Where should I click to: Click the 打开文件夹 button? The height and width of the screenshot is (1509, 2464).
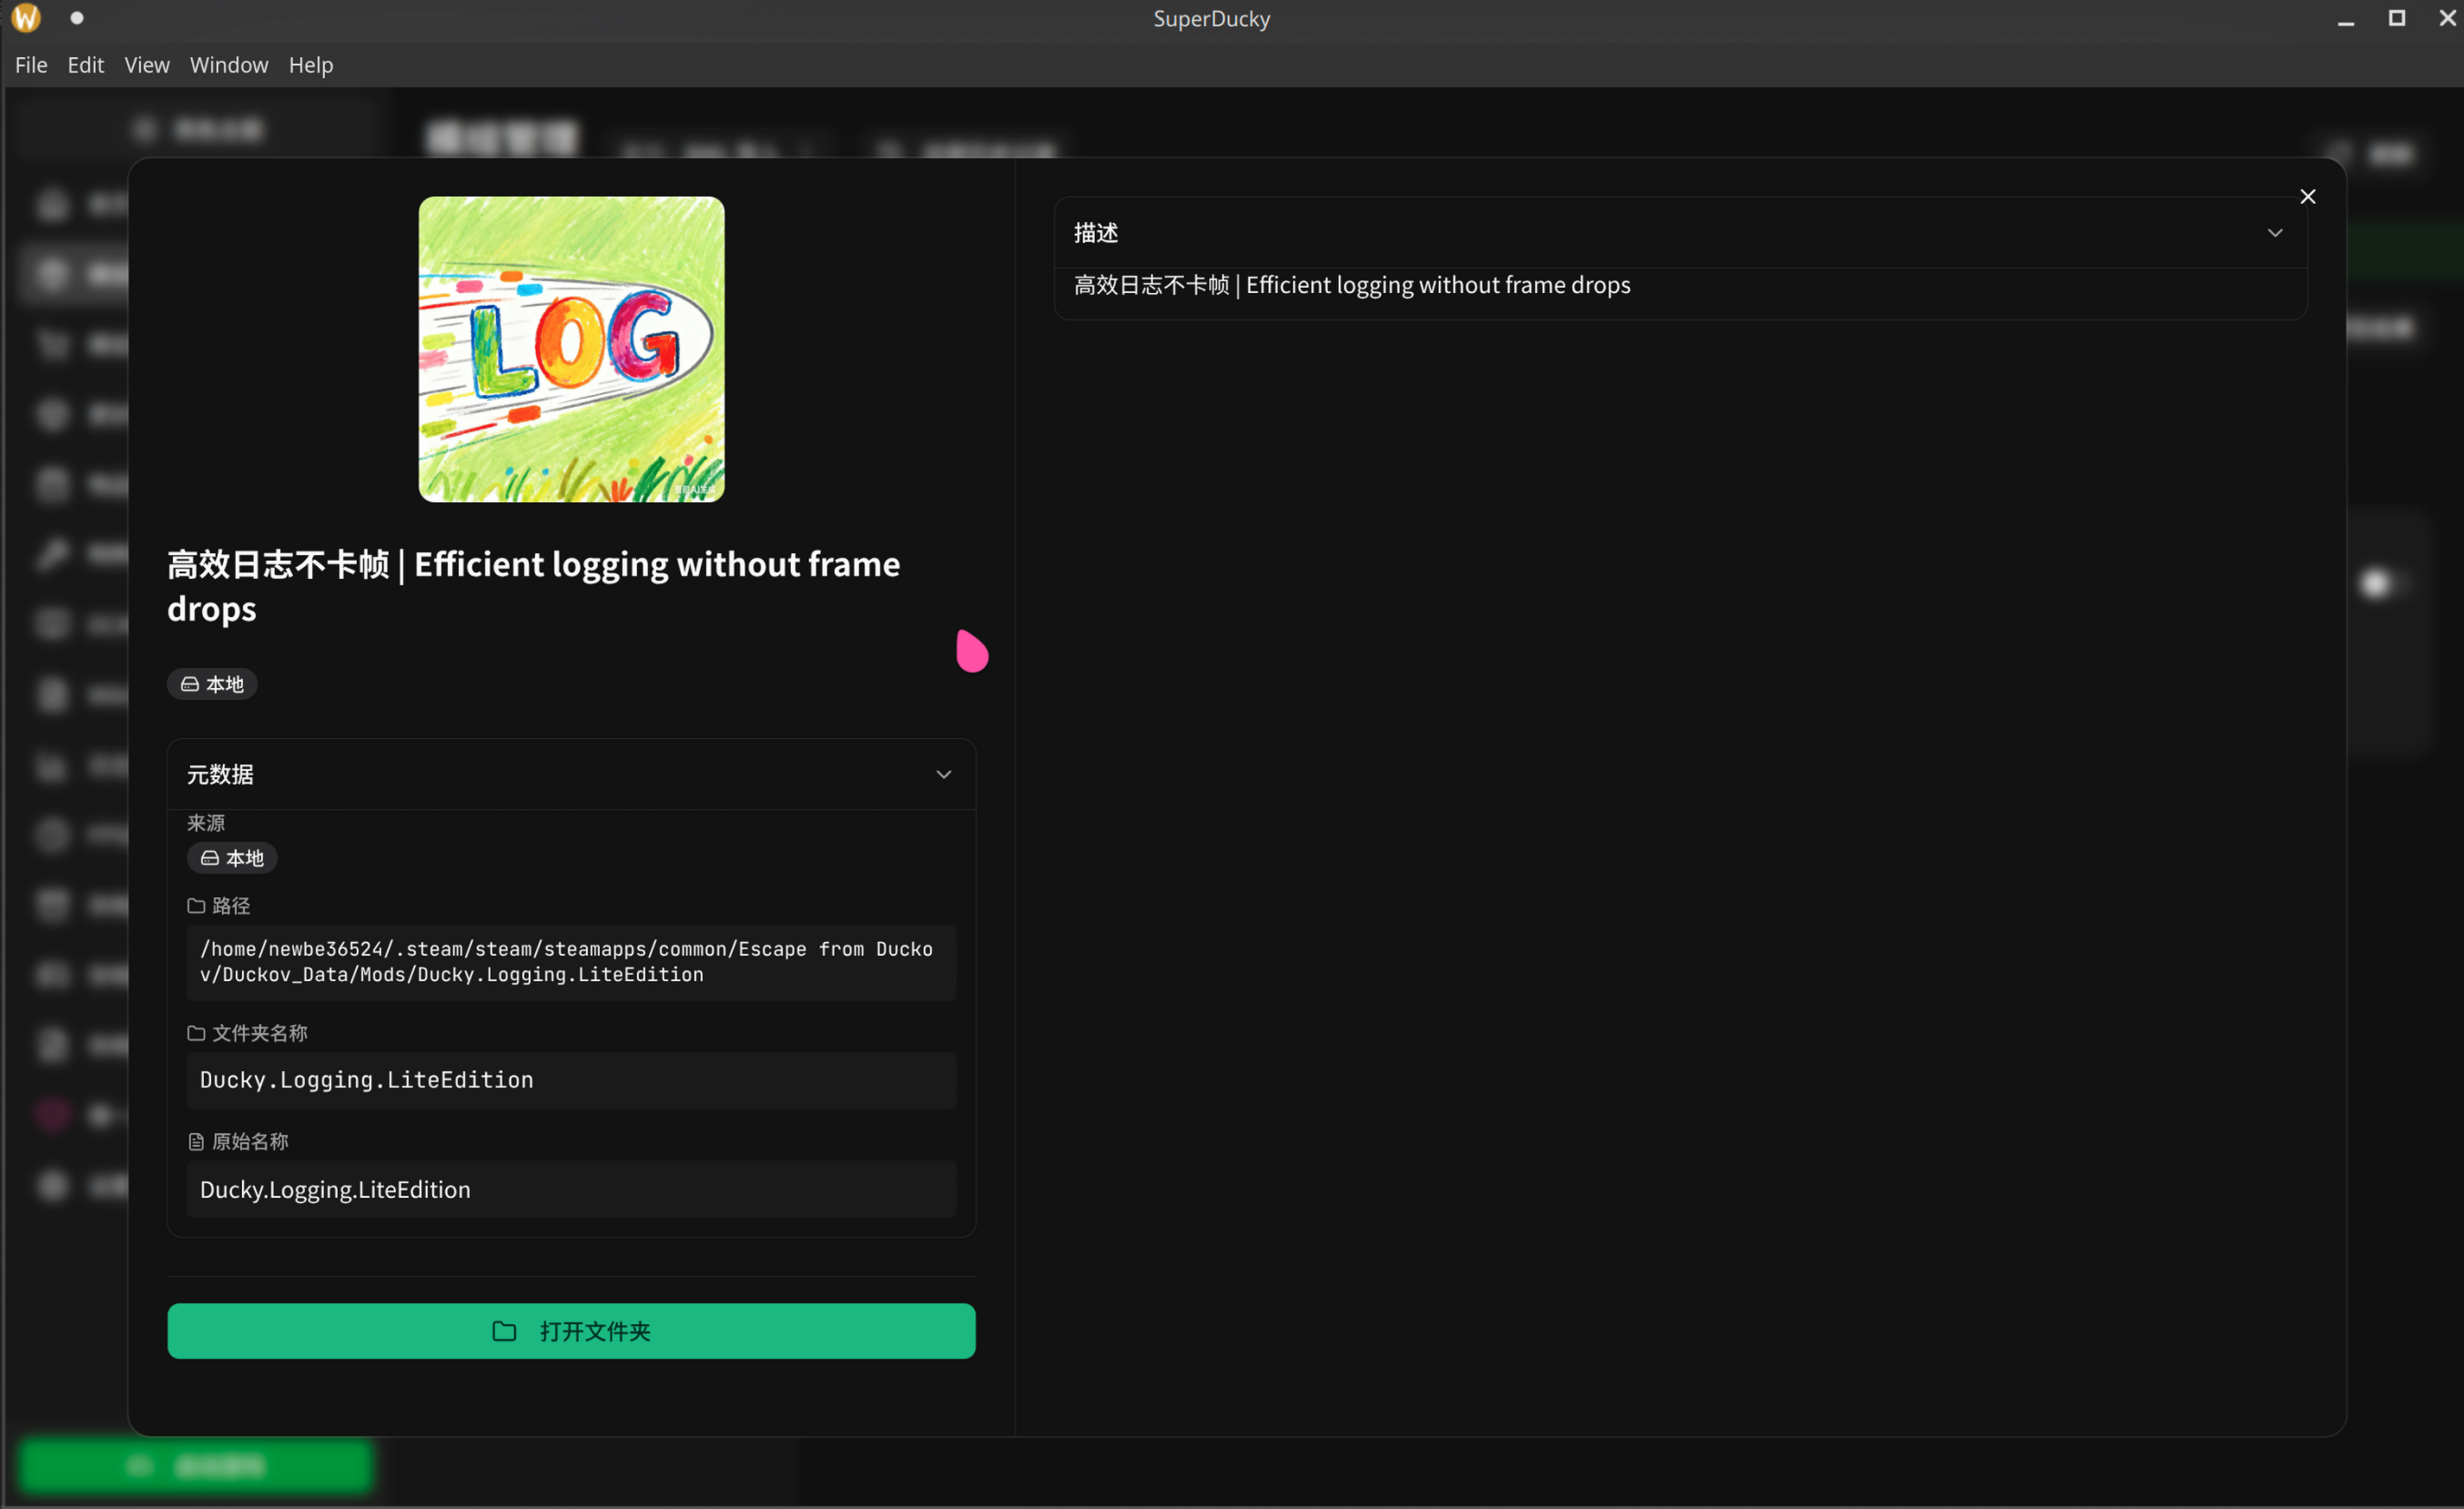click(x=571, y=1331)
